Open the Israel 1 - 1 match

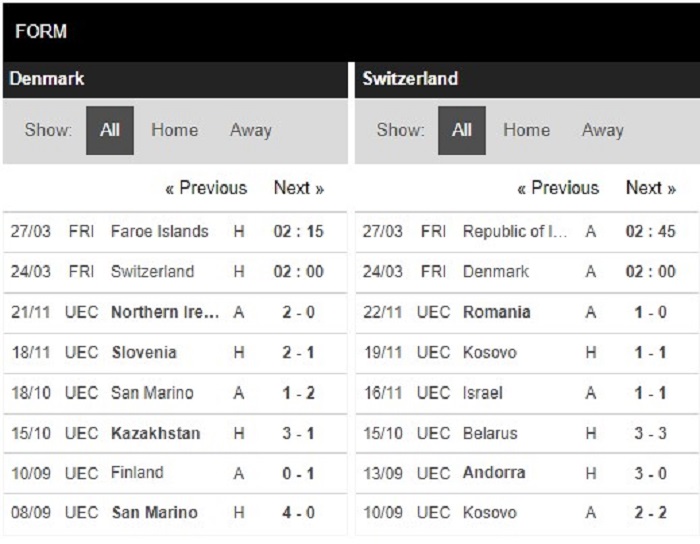[526, 393]
